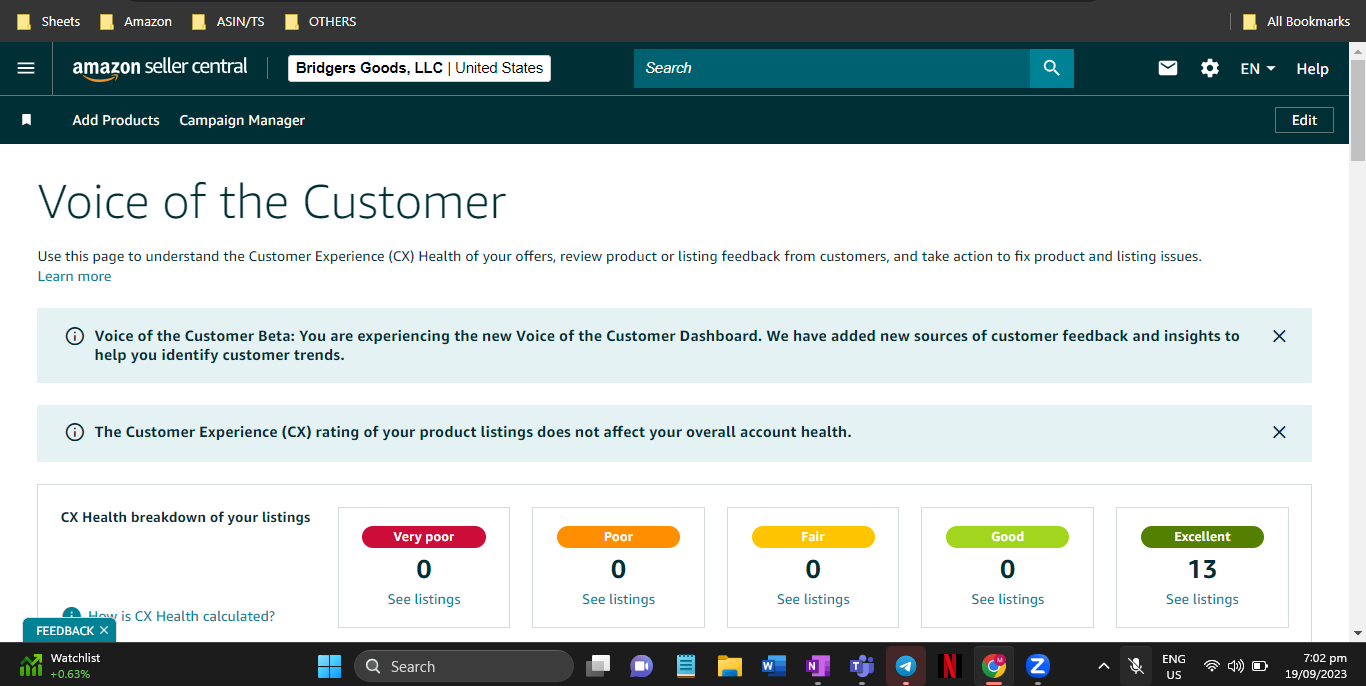Image resolution: width=1366 pixels, height=686 pixels.
Task: Open the FEEDBACK button
Action: (65, 631)
